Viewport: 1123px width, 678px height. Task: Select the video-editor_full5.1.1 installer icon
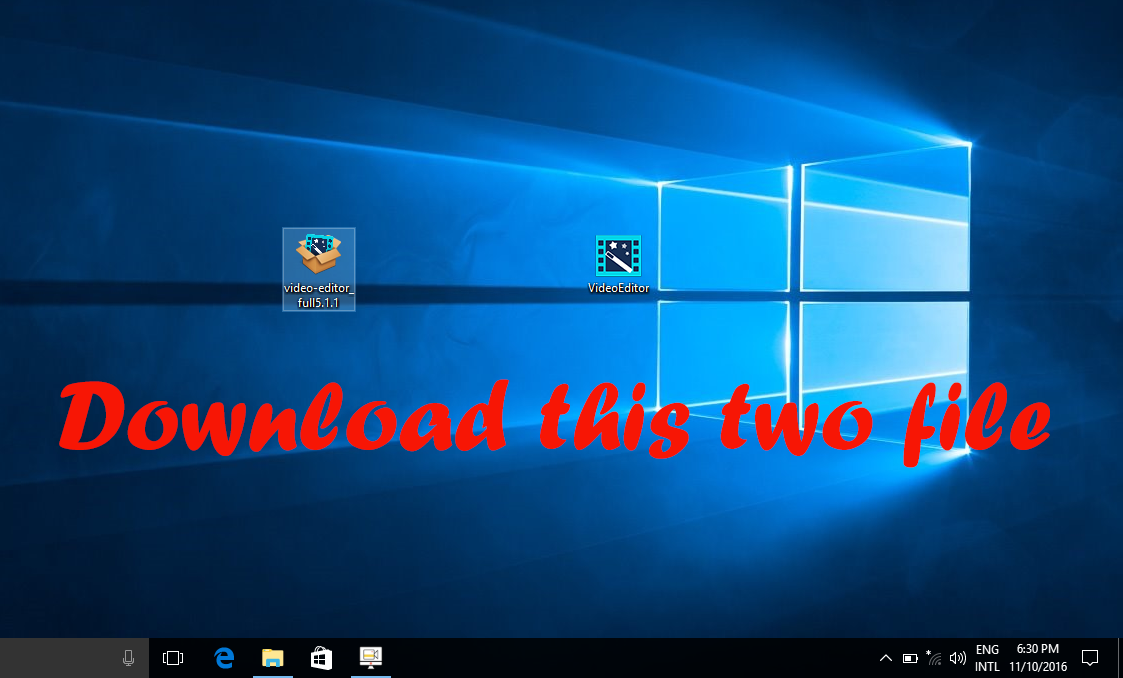pyautogui.click(x=319, y=269)
